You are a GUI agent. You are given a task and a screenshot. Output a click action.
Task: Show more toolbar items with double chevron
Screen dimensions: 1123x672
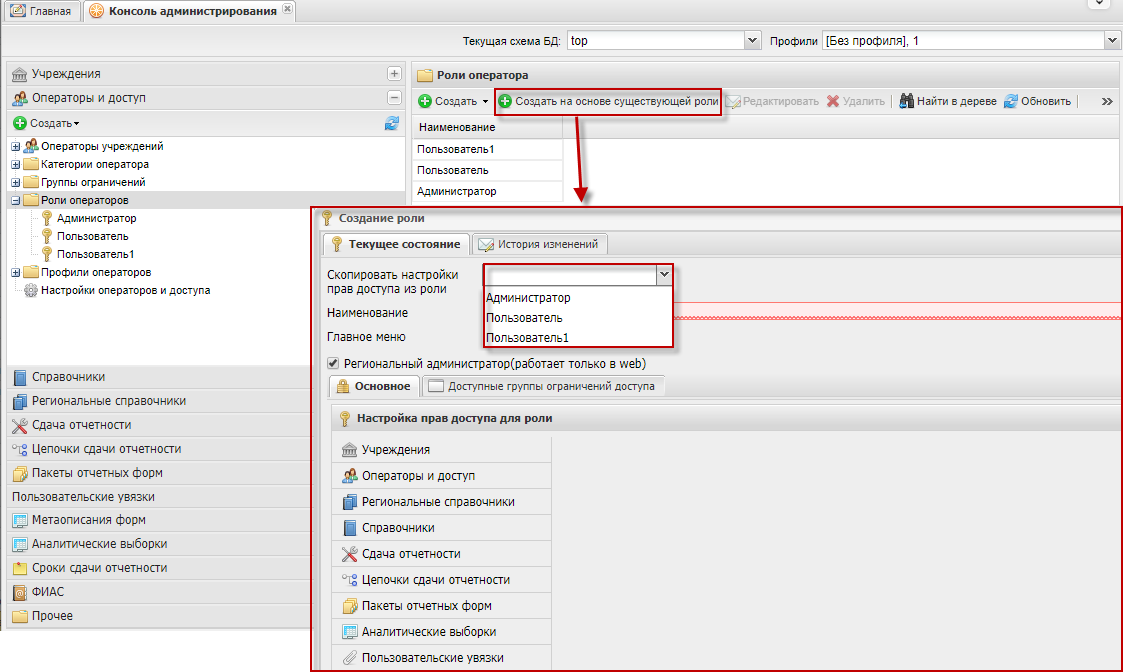tap(1107, 101)
